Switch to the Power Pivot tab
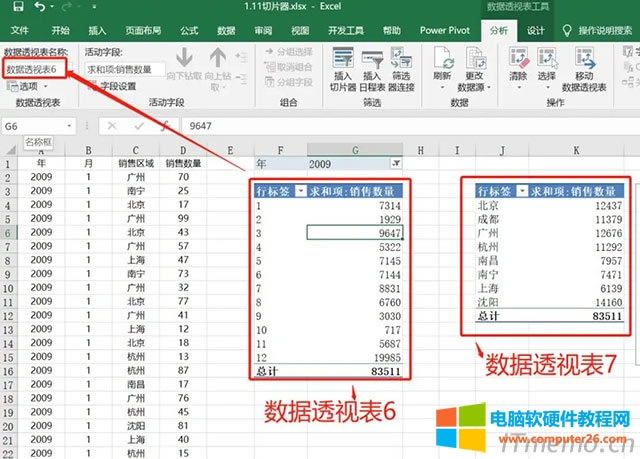The image size is (640, 459). (x=446, y=31)
